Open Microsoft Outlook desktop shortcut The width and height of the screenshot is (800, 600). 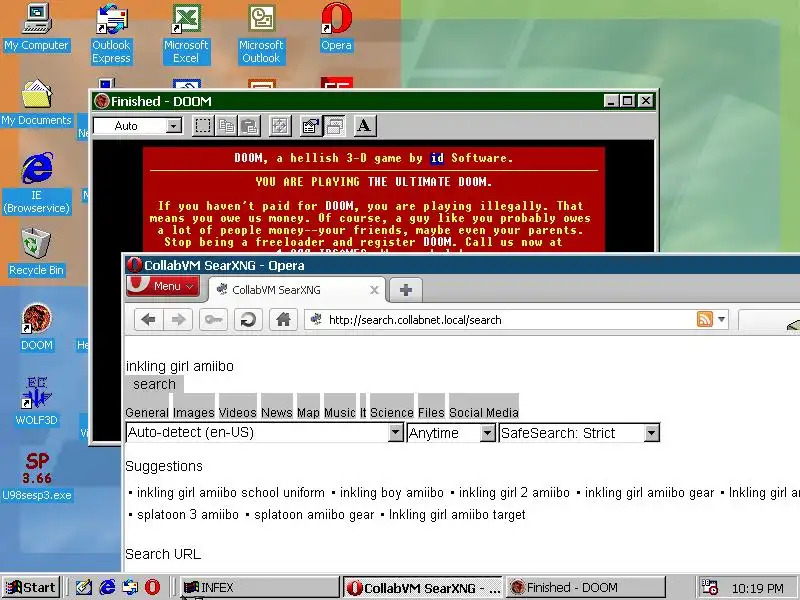tap(261, 34)
